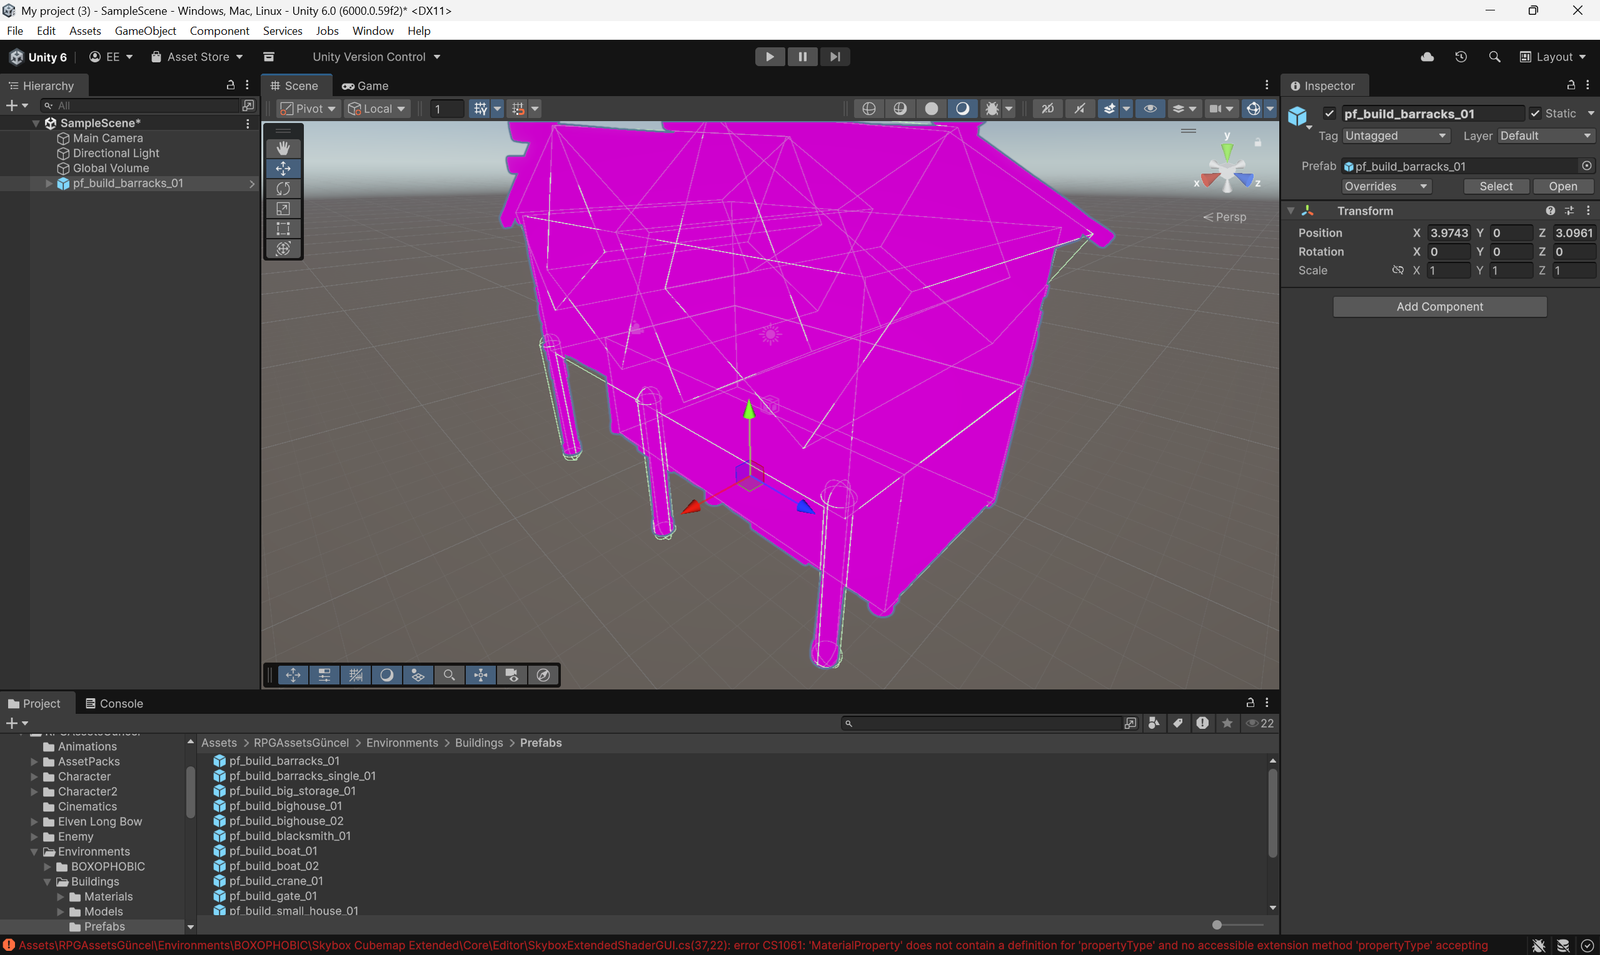
Task: Select the Hand view tool
Action: coord(283,148)
